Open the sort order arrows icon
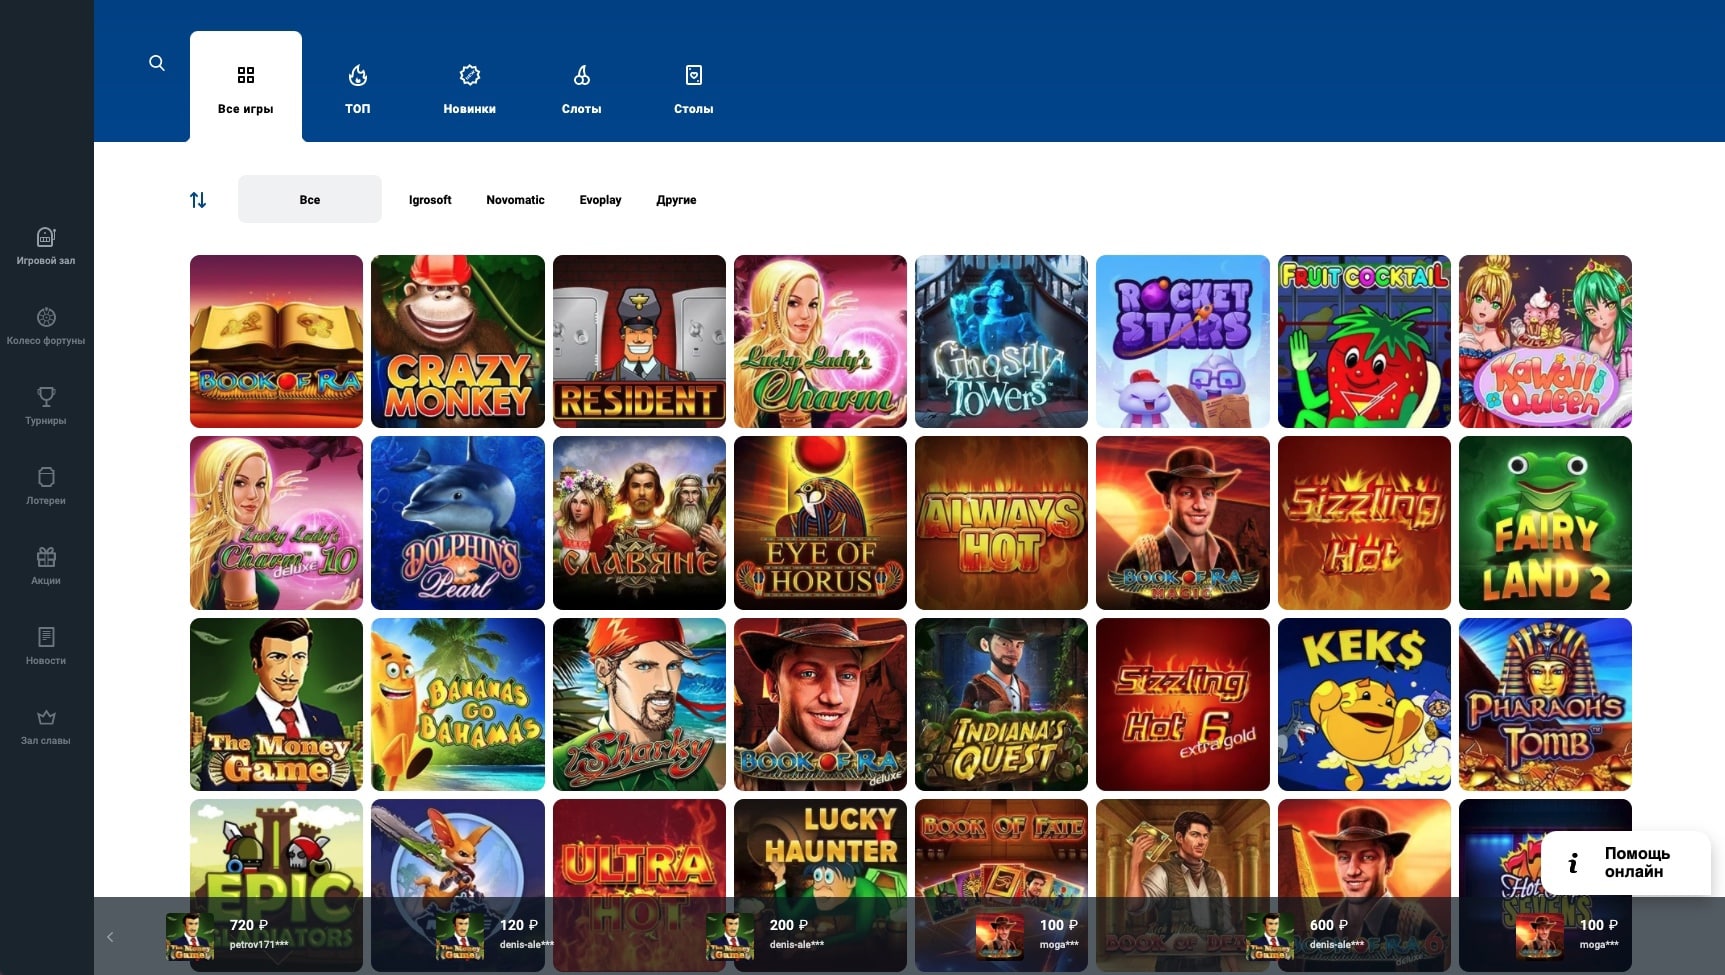1725x975 pixels. [198, 200]
